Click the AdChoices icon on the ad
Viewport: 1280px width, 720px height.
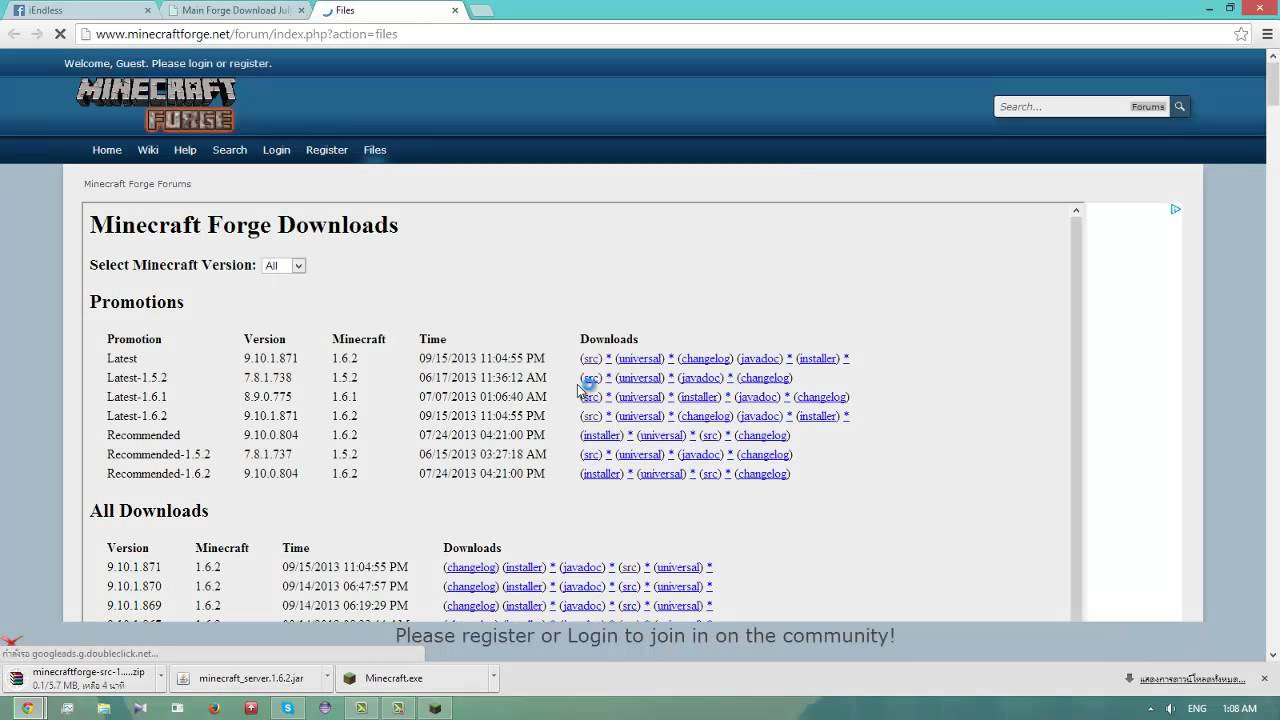(x=1175, y=209)
